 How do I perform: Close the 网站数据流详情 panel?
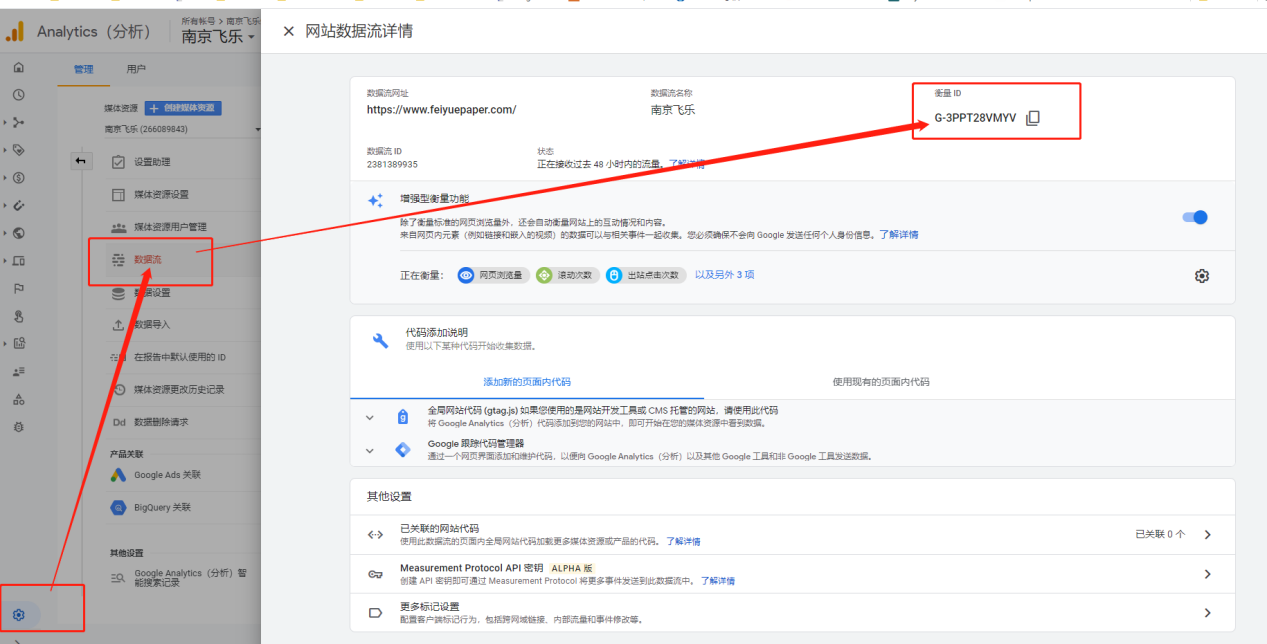click(288, 31)
